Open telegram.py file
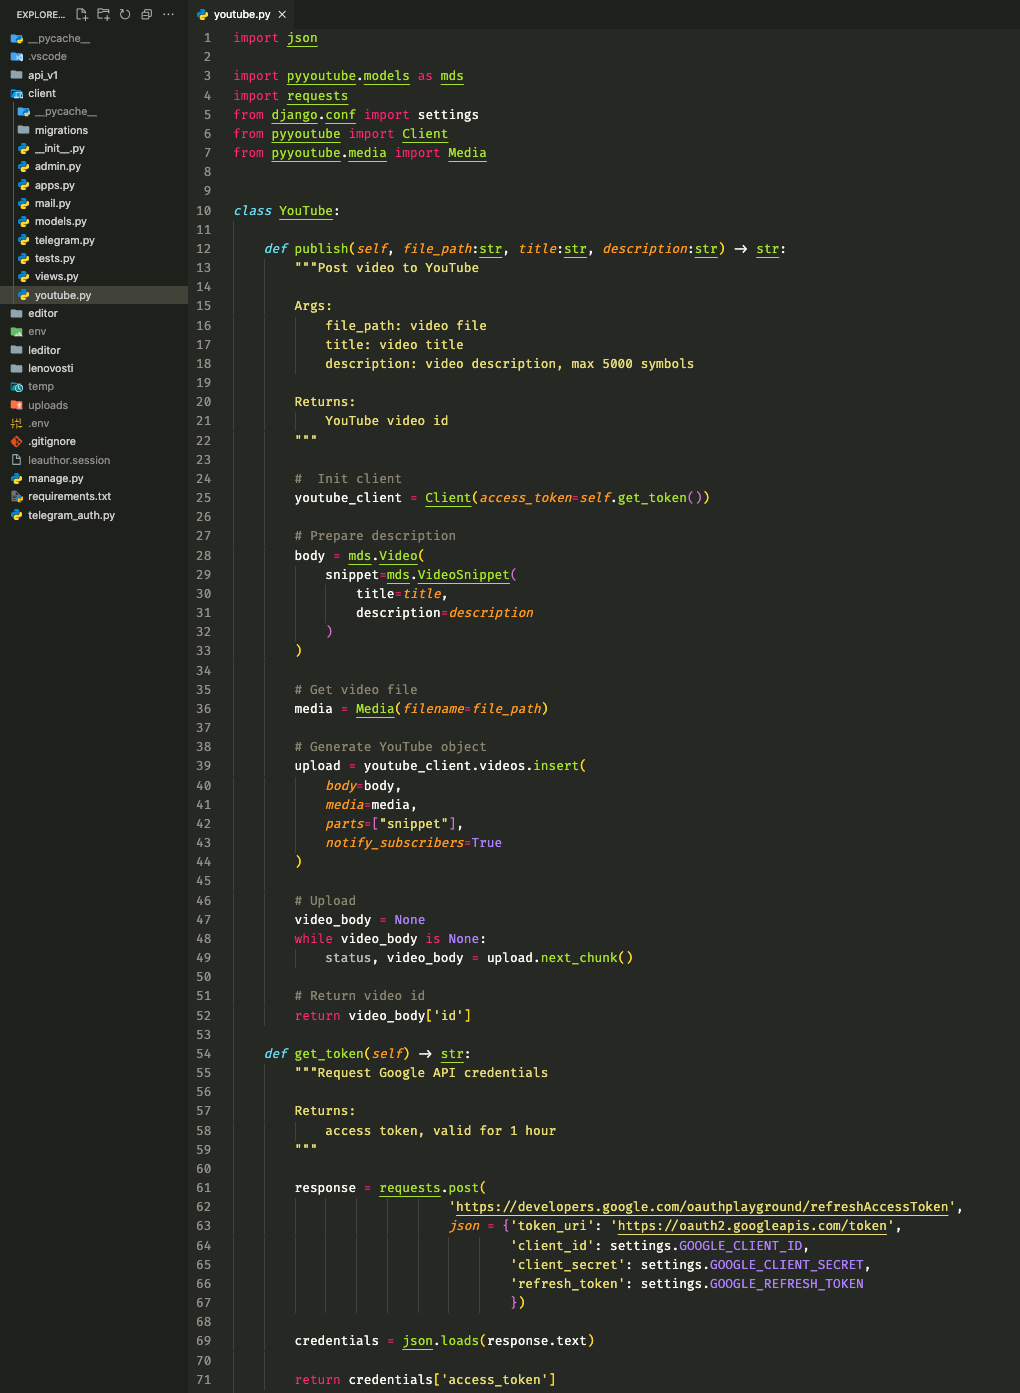The width and height of the screenshot is (1020, 1393). coord(94,240)
